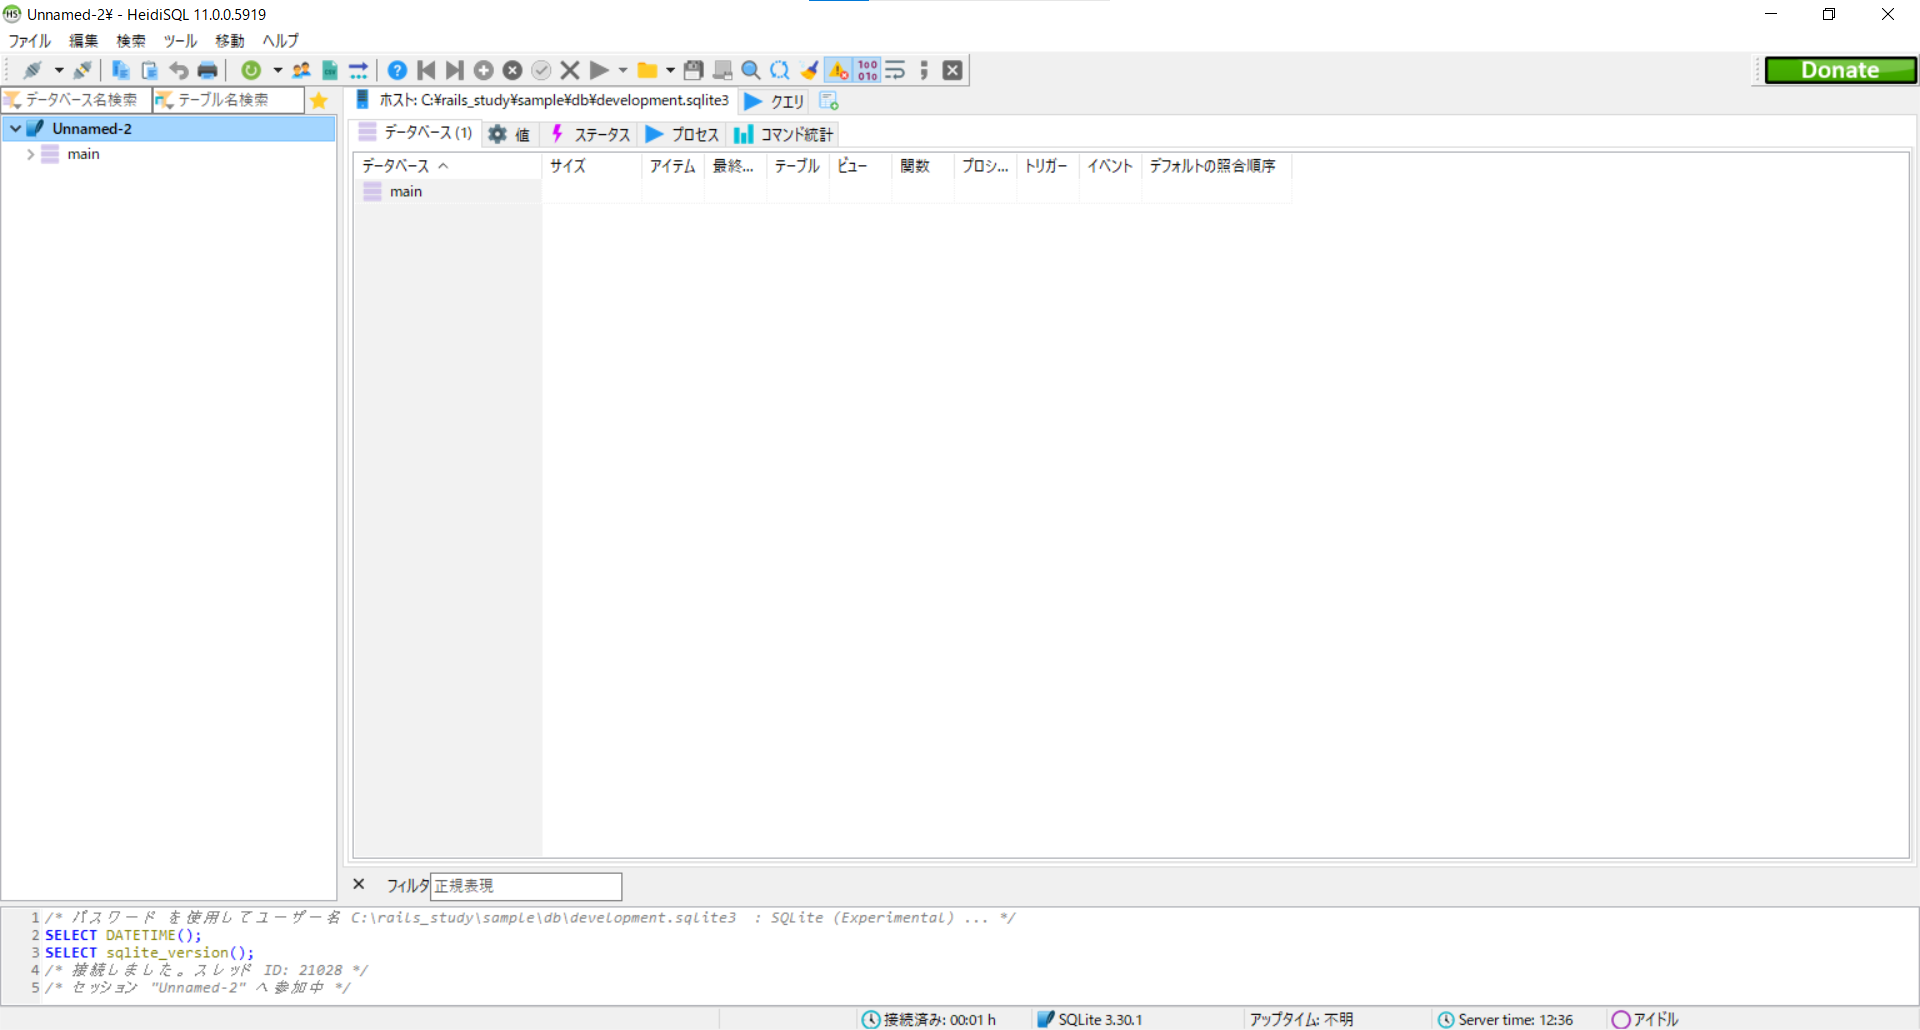Click the favorites star icon
This screenshot has width=1920, height=1030.
[x=319, y=100]
